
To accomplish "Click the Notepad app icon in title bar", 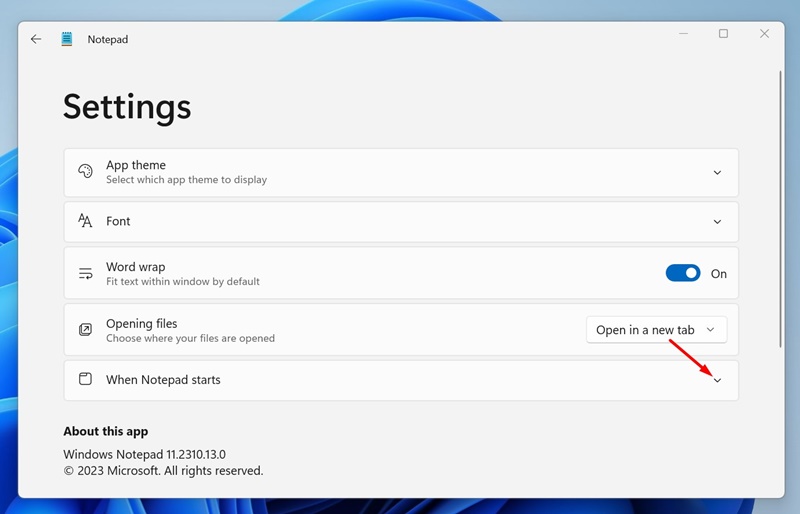I will tap(67, 39).
